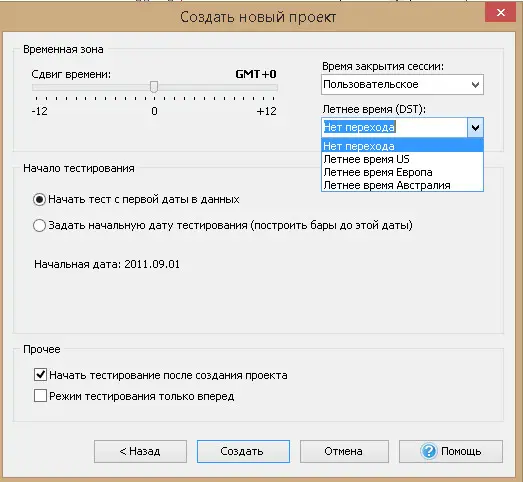523x482 pixels.
Task: Click the help question mark icon
Action: pyautogui.click(x=429, y=451)
